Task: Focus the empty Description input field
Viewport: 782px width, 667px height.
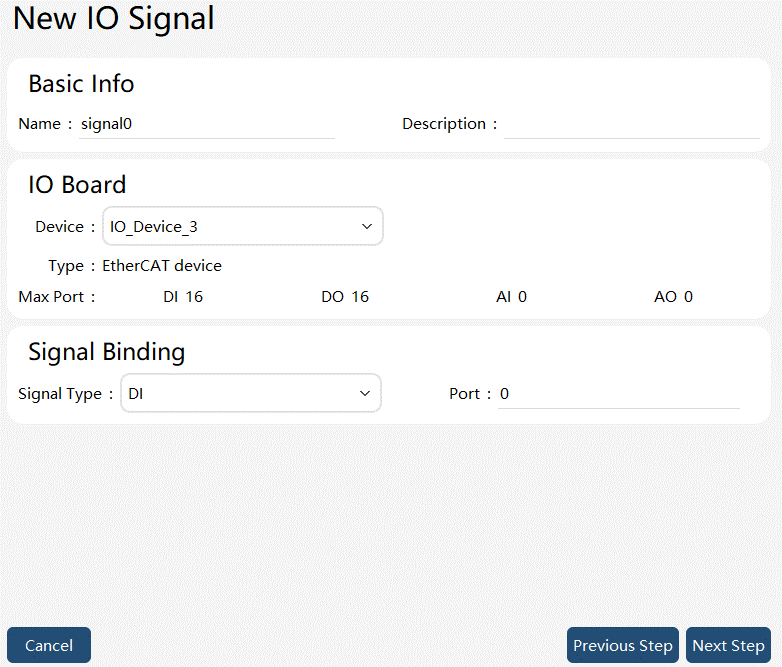Action: pyautogui.click(x=631, y=124)
